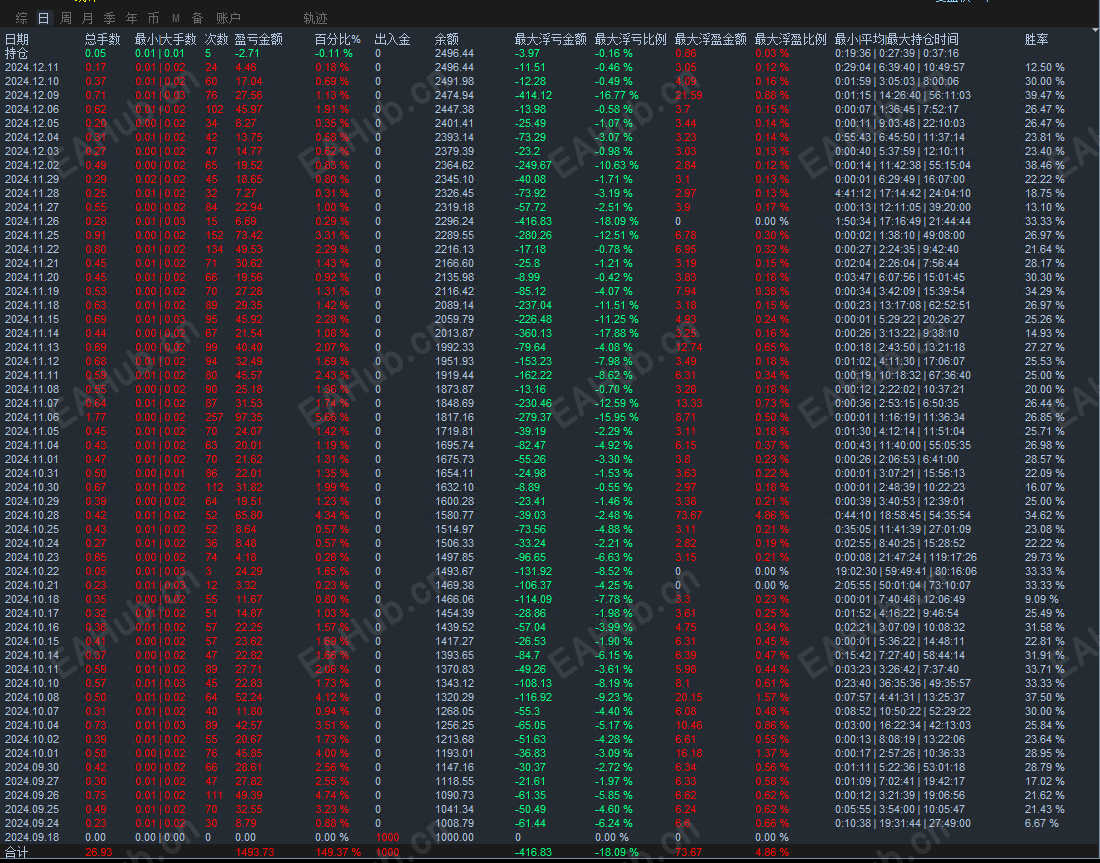
Task: Click the 5.66 % percentage cell
Action: pyautogui.click(x=332, y=417)
